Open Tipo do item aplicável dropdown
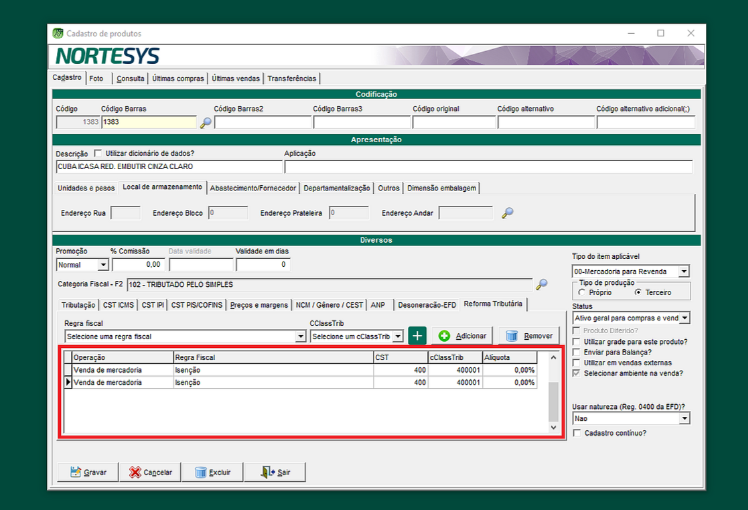Screen dimensions: 748x510 [684, 271]
